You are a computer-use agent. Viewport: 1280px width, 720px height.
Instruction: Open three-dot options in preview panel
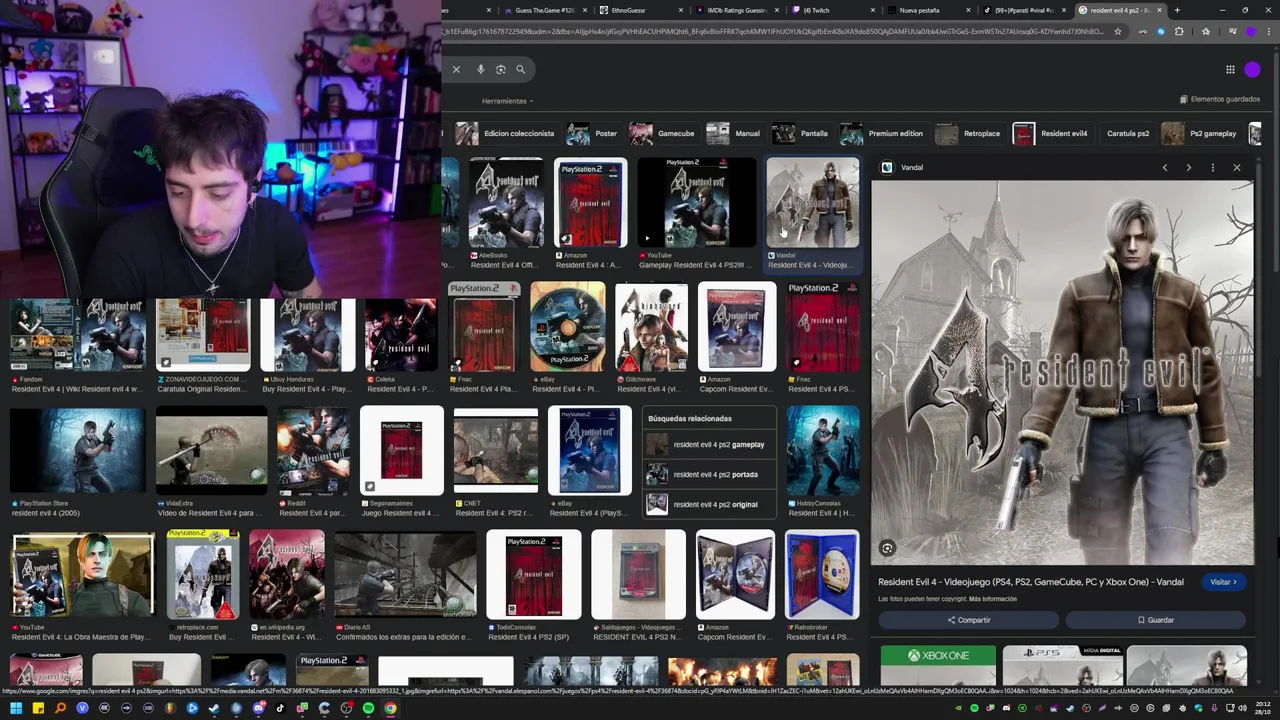1213,167
